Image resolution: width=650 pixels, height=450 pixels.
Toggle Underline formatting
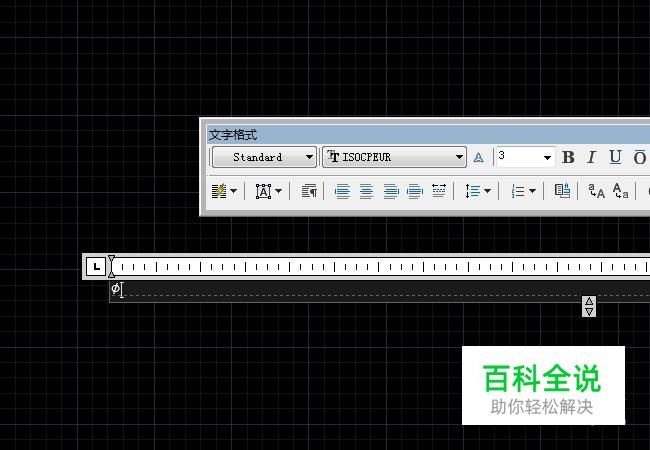[x=616, y=157]
